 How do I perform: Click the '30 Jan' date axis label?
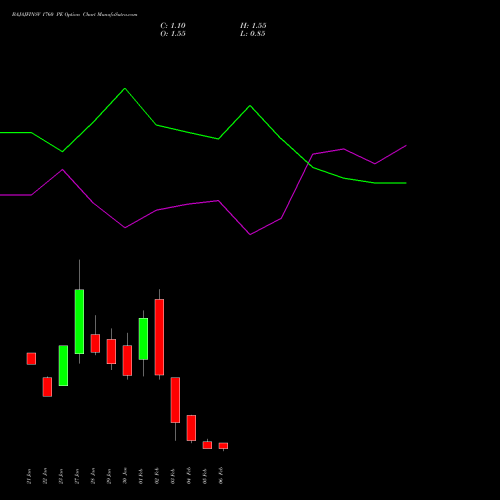point(125,476)
